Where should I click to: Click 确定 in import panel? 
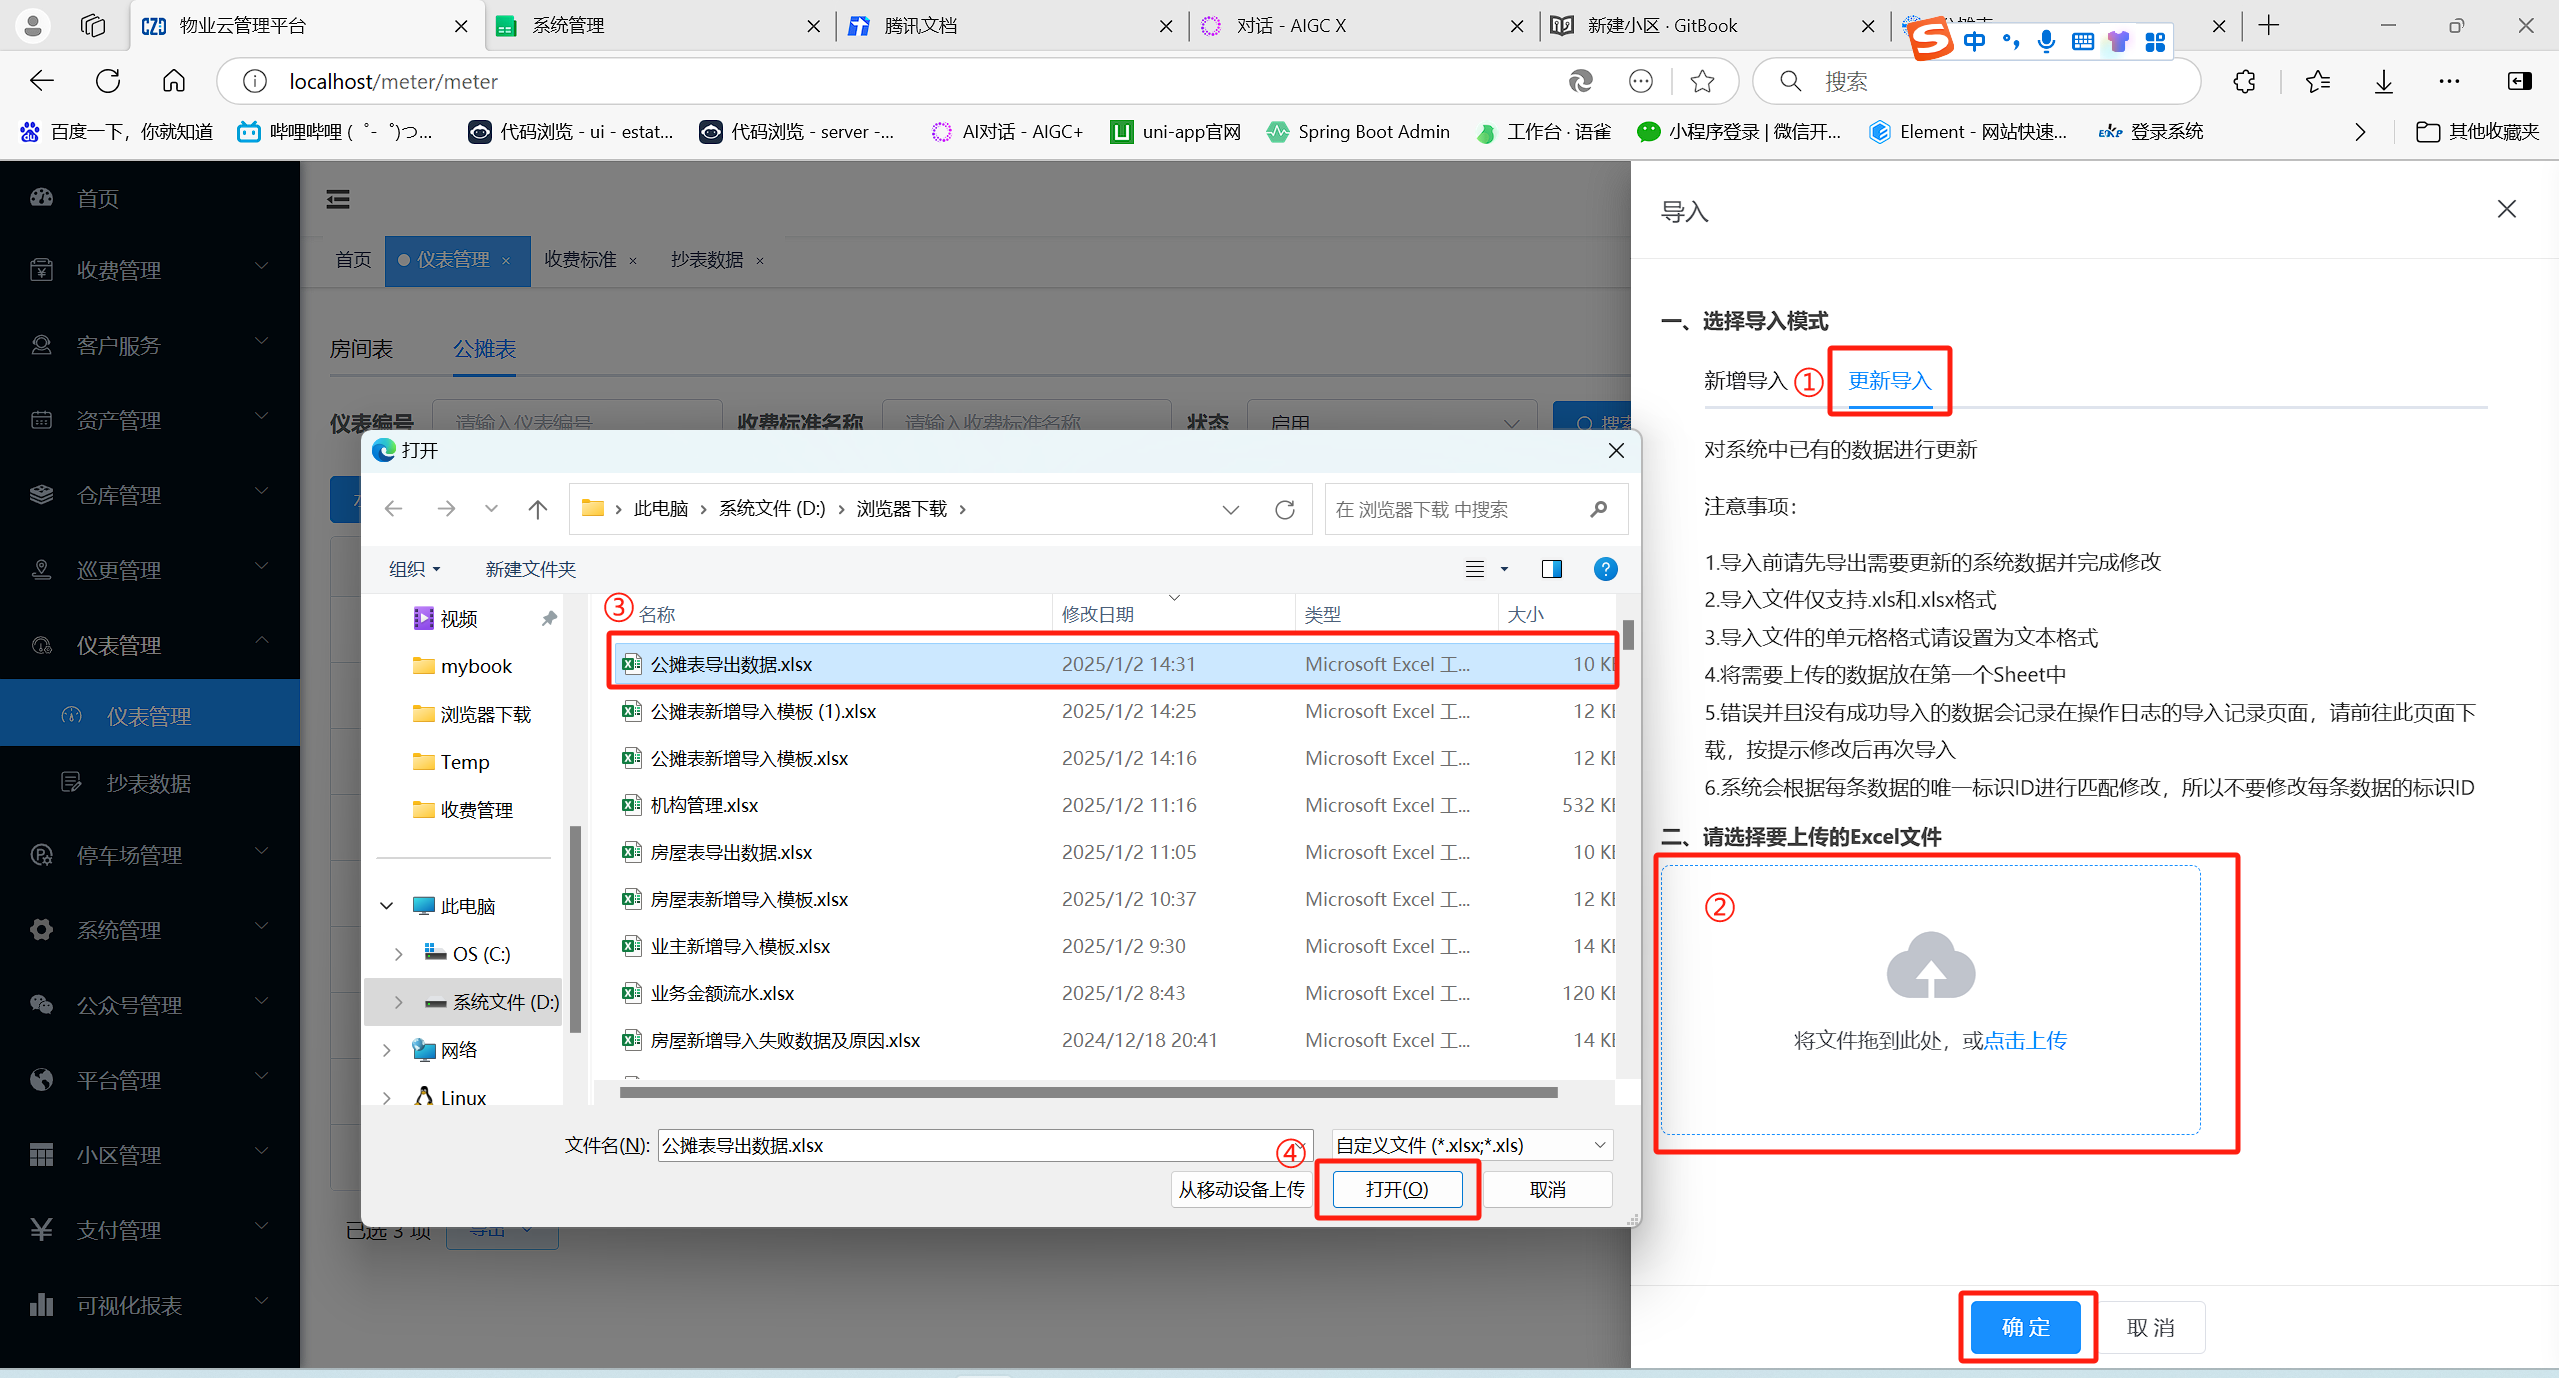coord(2026,1327)
